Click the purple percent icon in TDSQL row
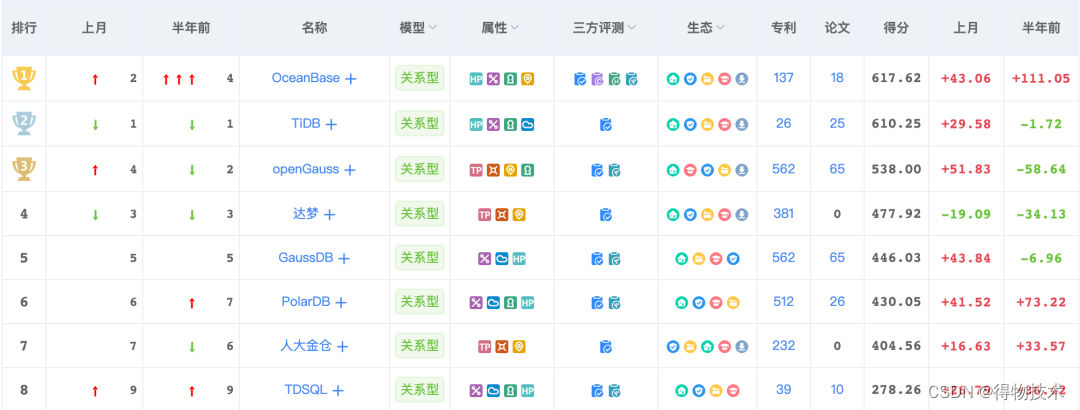1080x410 pixels. 476,390
